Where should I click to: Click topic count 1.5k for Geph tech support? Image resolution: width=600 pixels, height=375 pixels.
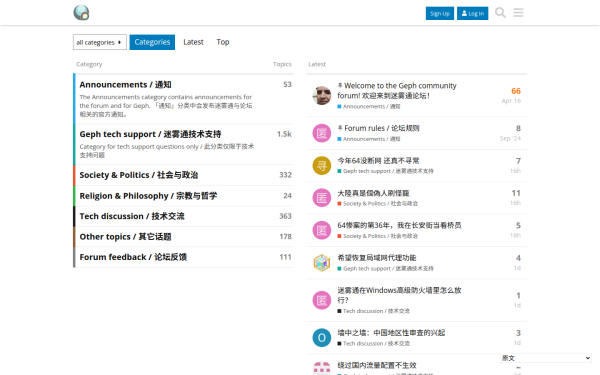click(x=284, y=134)
